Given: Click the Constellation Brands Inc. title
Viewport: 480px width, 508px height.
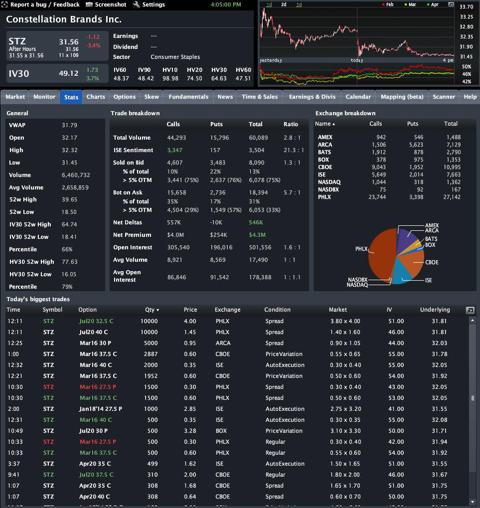Looking at the screenshot, I should click(64, 20).
